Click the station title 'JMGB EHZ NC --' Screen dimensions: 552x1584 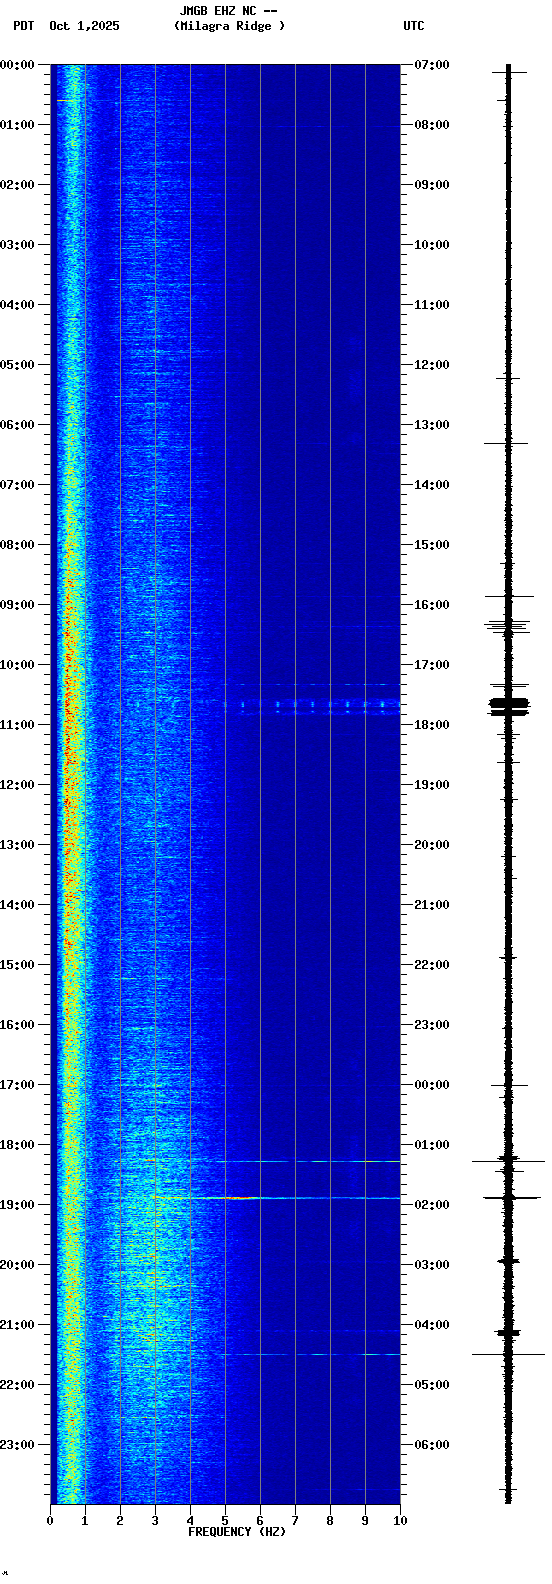(x=228, y=11)
